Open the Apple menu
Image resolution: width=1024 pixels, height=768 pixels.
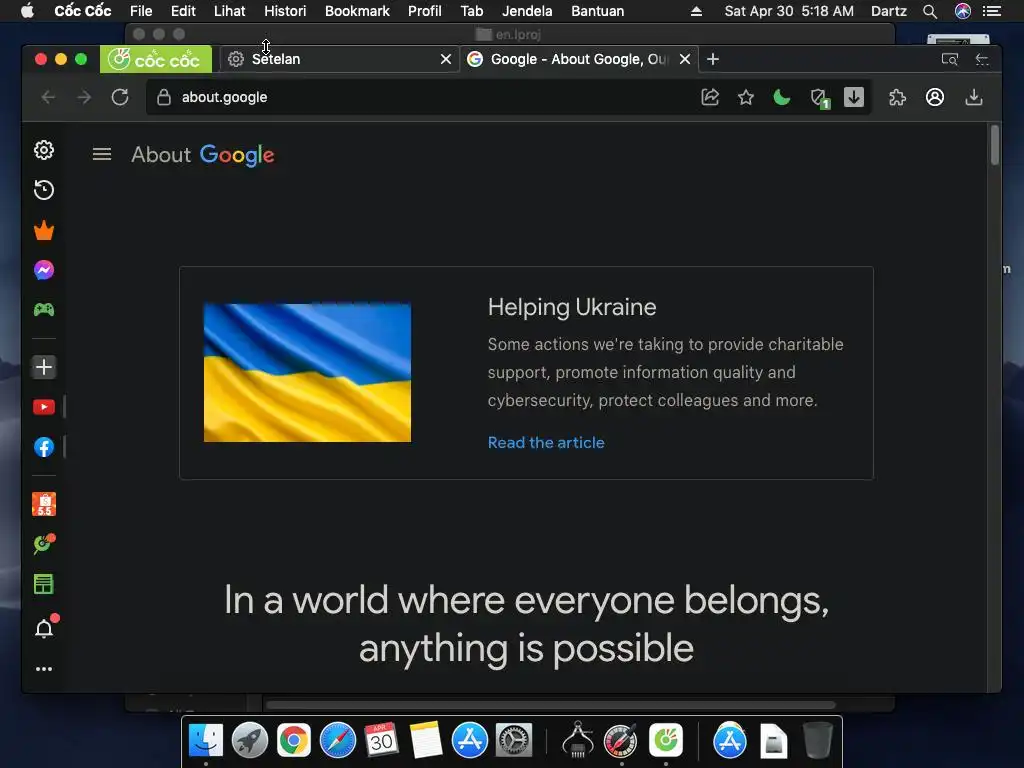point(27,11)
